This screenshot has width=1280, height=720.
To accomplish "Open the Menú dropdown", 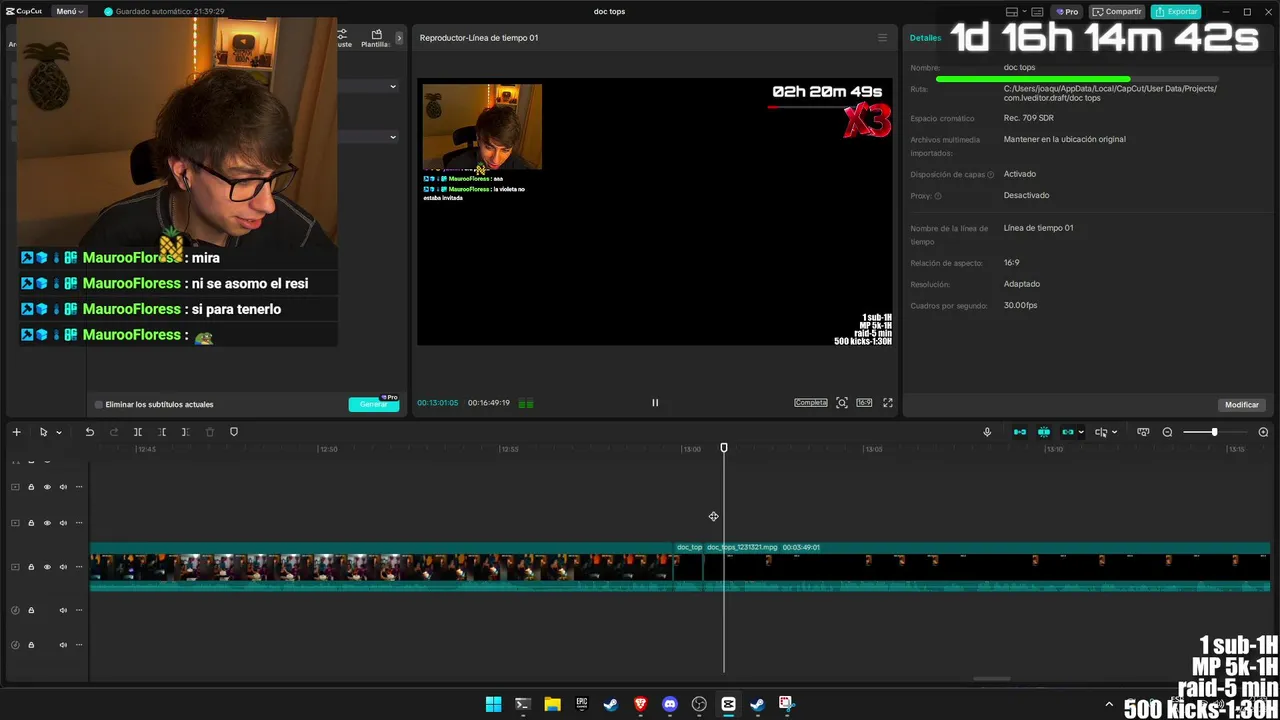I will [x=70, y=11].
